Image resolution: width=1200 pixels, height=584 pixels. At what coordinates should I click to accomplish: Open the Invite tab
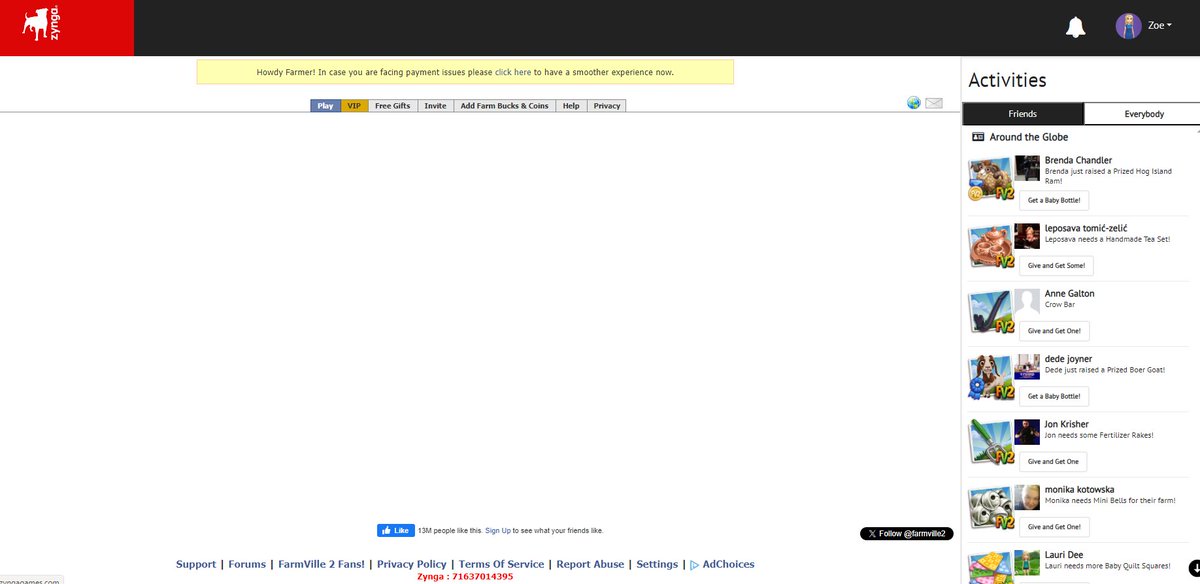435,105
